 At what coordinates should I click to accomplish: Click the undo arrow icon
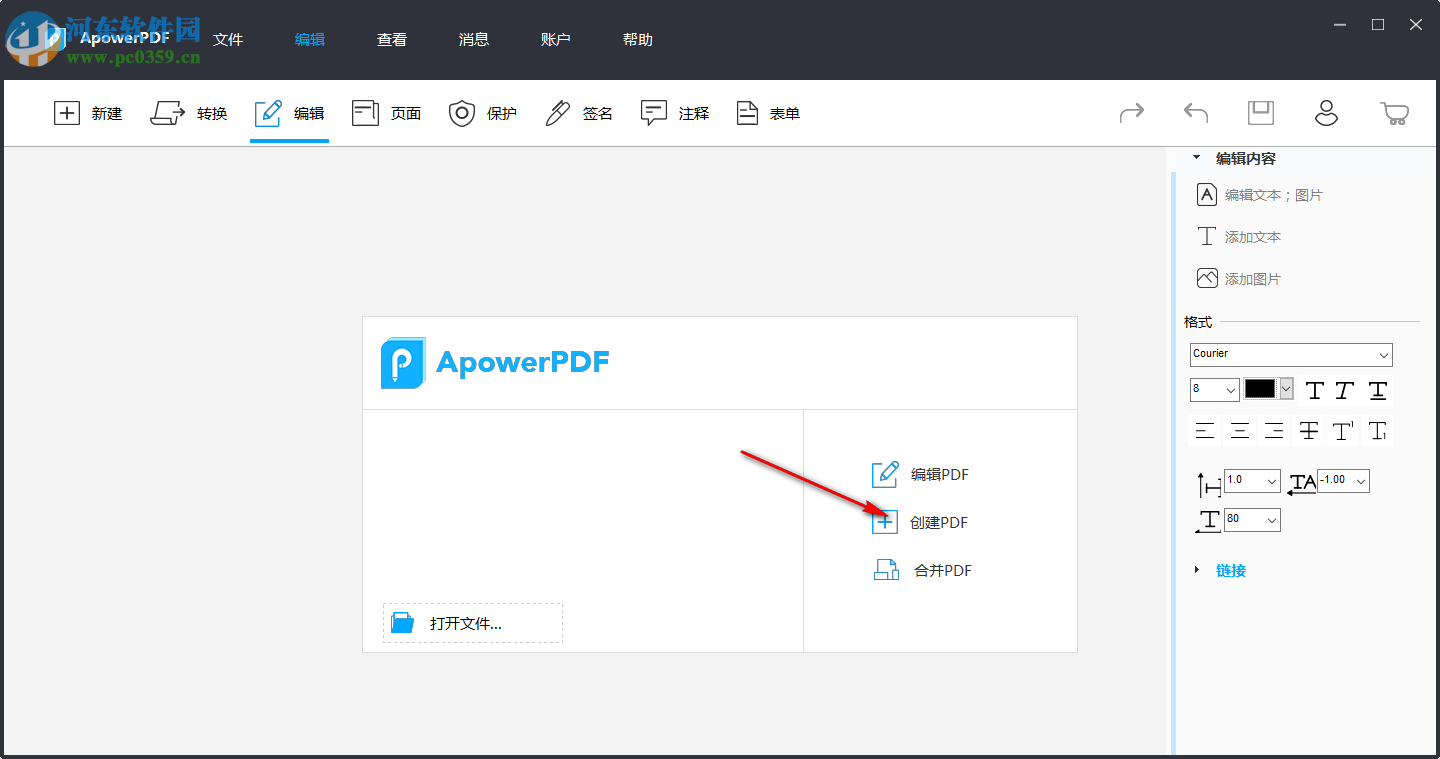click(x=1194, y=113)
